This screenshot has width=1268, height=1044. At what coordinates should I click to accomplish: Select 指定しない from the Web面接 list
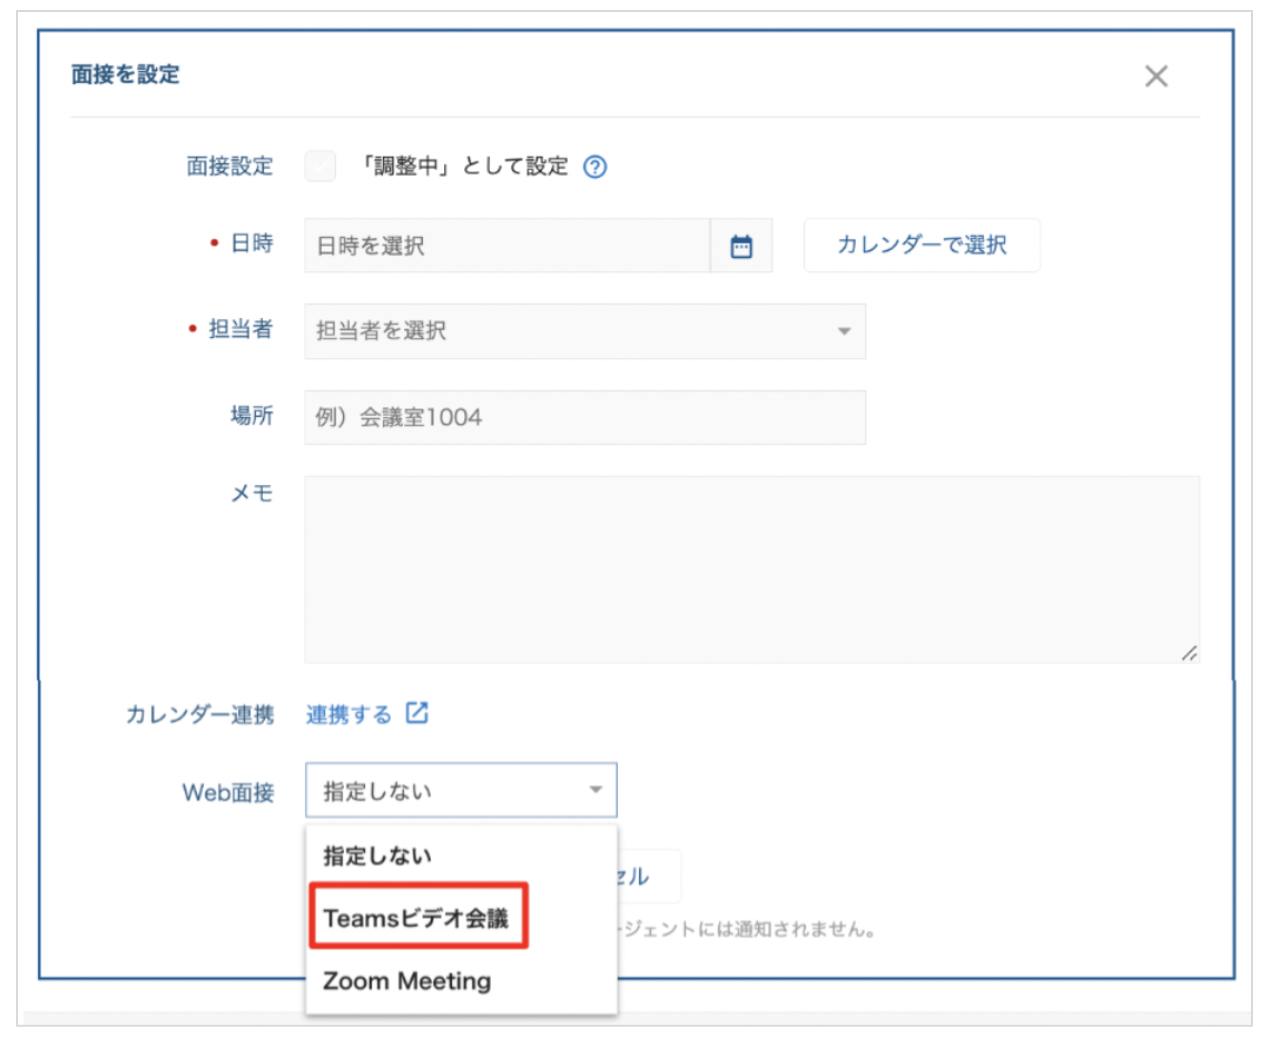pos(461,856)
